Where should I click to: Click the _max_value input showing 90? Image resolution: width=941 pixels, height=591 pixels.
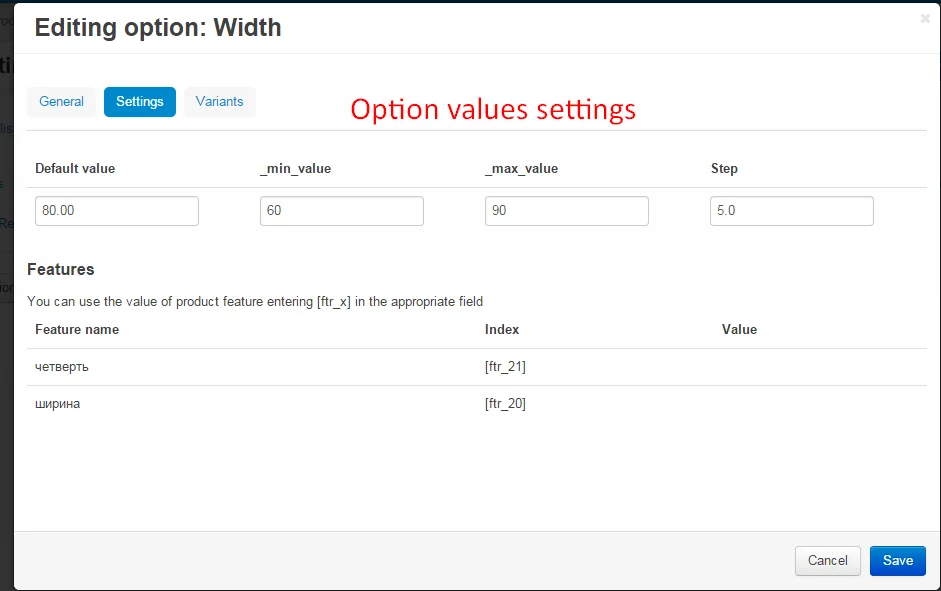tap(567, 211)
